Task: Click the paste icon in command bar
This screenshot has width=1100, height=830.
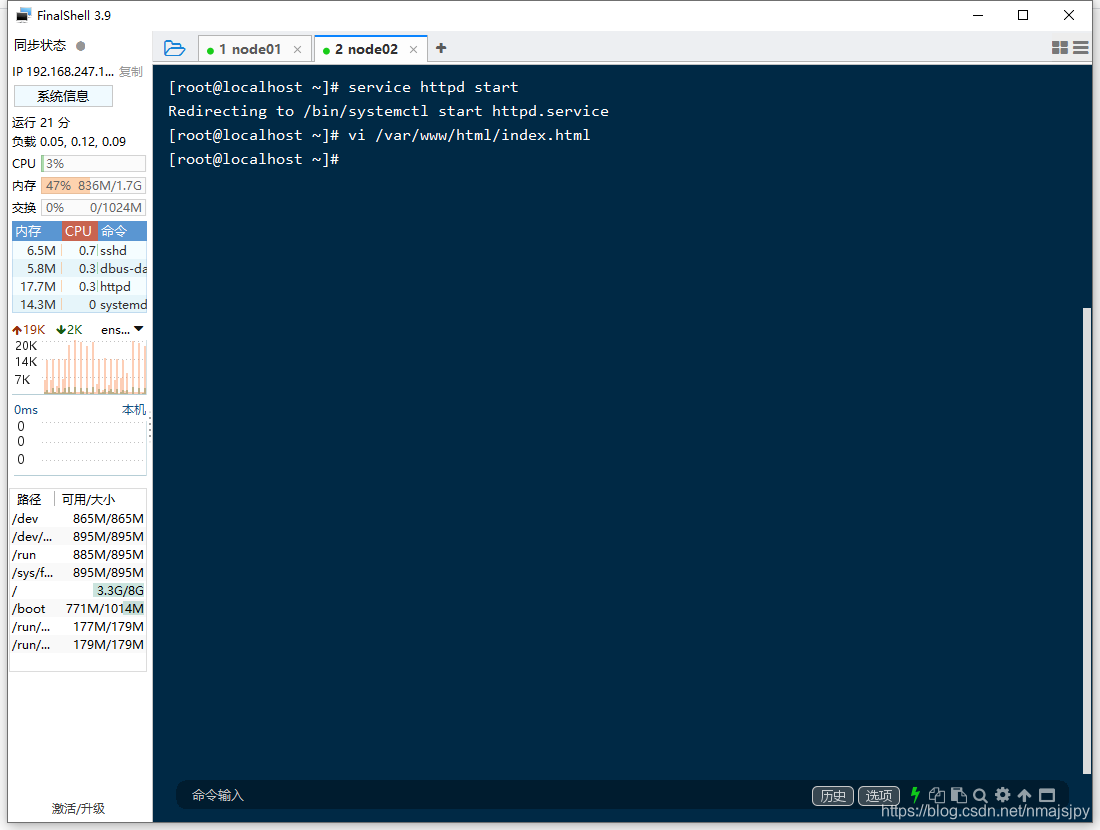Action: point(958,795)
